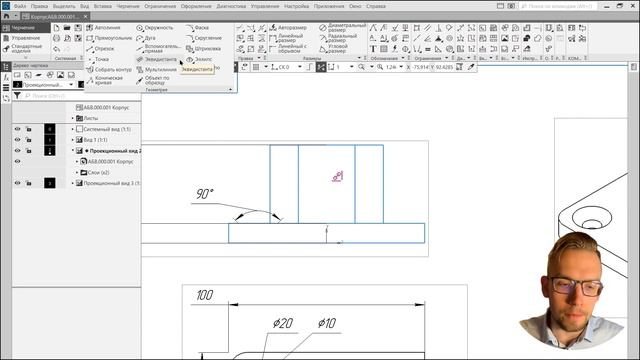
Task: Open the СК 0 coordinate system dropdown
Action: click(x=300, y=67)
